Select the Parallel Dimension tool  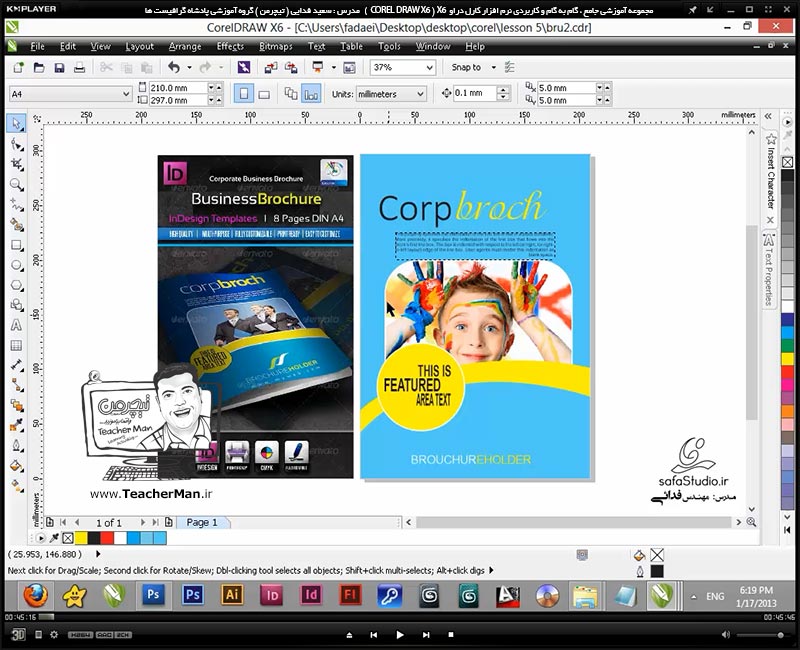point(17,365)
